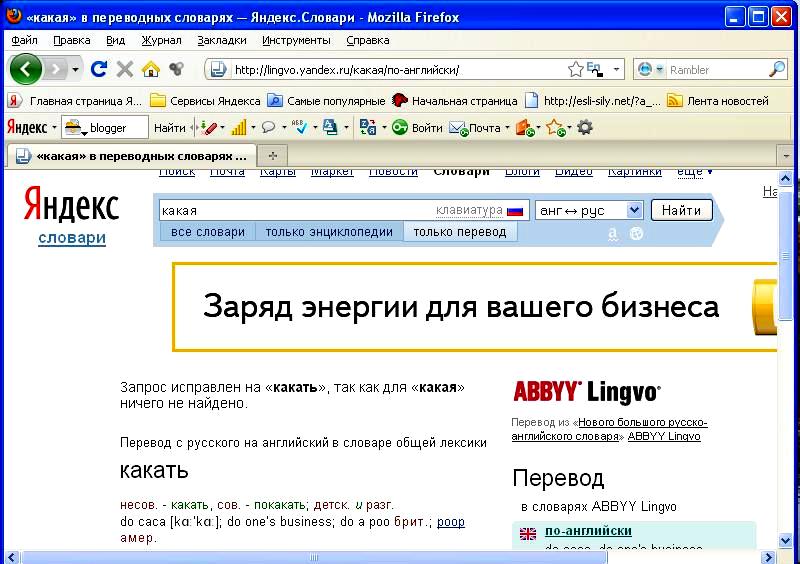Click the Rambler search engine globe icon
Image resolution: width=800 pixels, height=564 pixels.
645,69
